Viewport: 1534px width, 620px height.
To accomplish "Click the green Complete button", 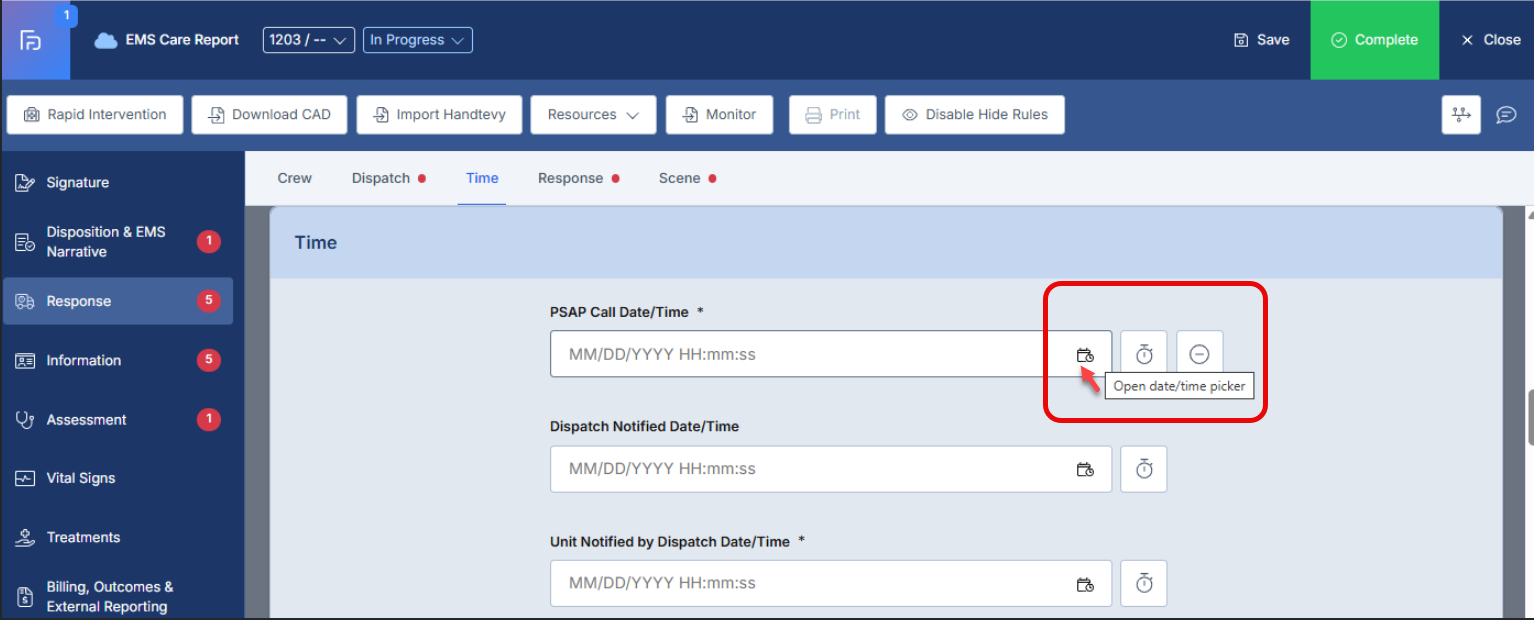I will click(x=1374, y=40).
